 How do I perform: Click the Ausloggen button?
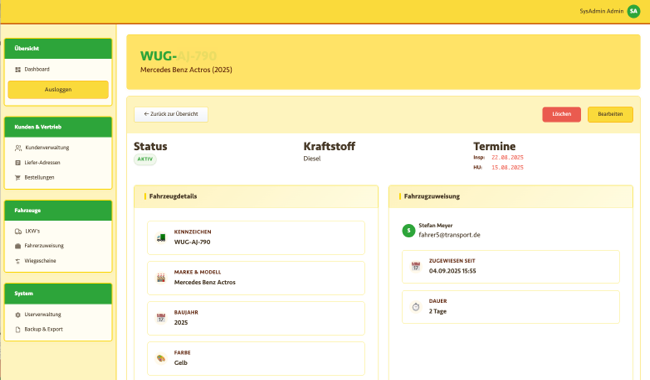click(x=58, y=90)
